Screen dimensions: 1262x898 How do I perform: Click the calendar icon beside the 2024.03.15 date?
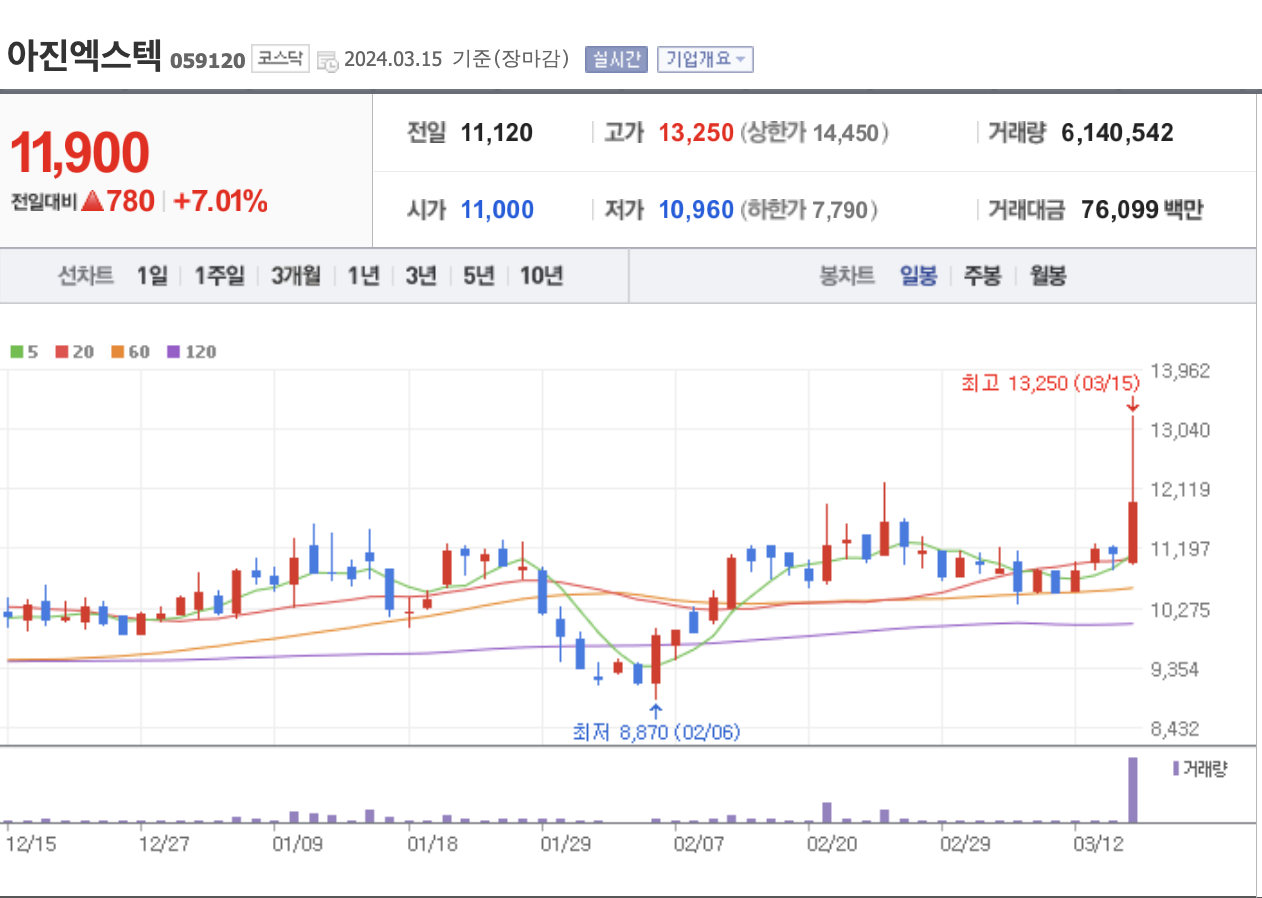(328, 60)
